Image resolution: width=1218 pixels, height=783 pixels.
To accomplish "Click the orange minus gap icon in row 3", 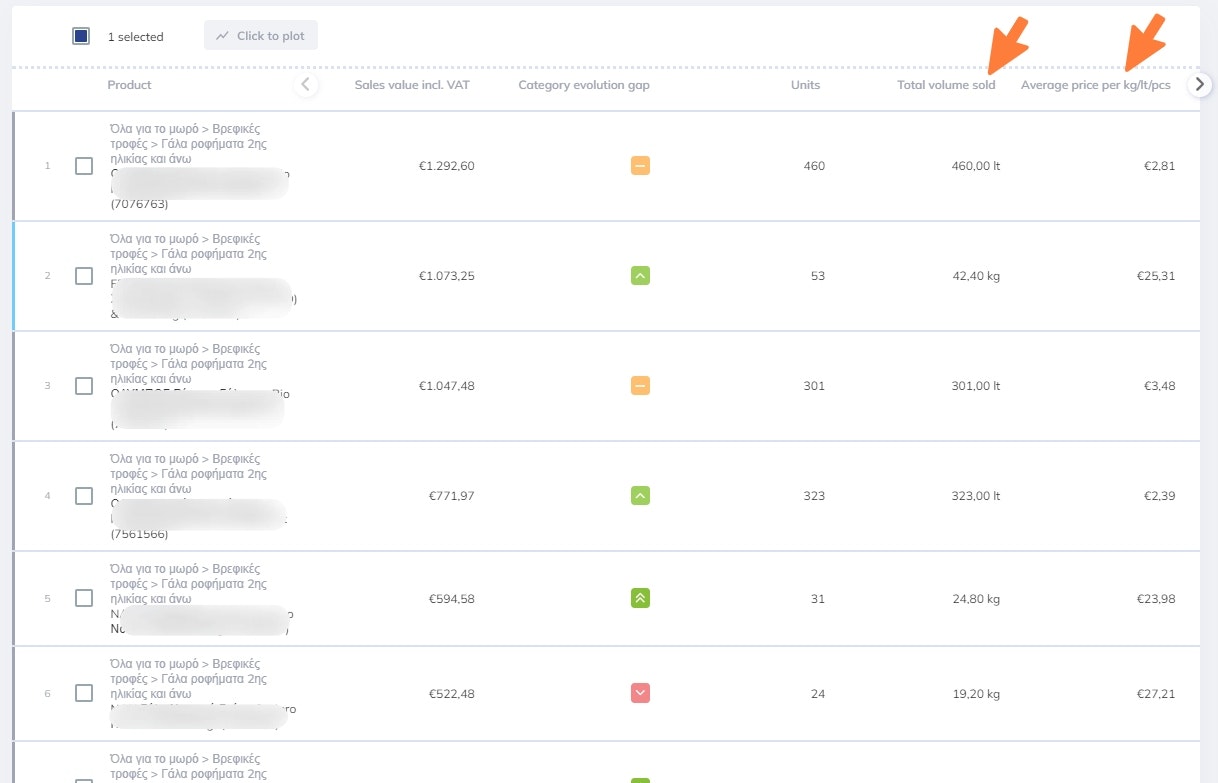I will pyautogui.click(x=640, y=386).
